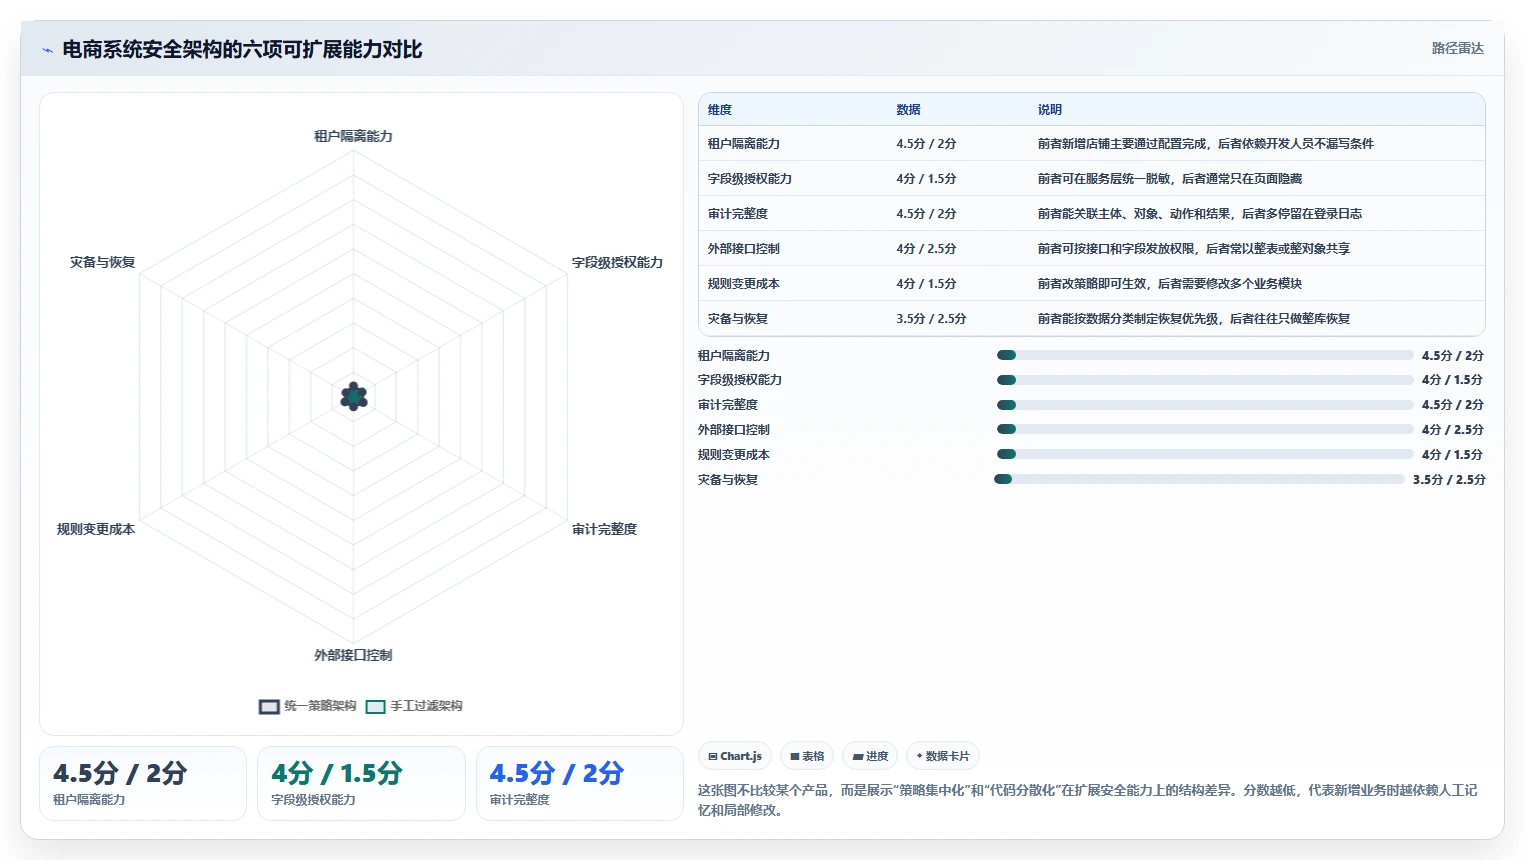Click the 3.5分 / 2.5分 cell in the table
Image resolution: width=1525 pixels, height=860 pixels.
(x=931, y=319)
